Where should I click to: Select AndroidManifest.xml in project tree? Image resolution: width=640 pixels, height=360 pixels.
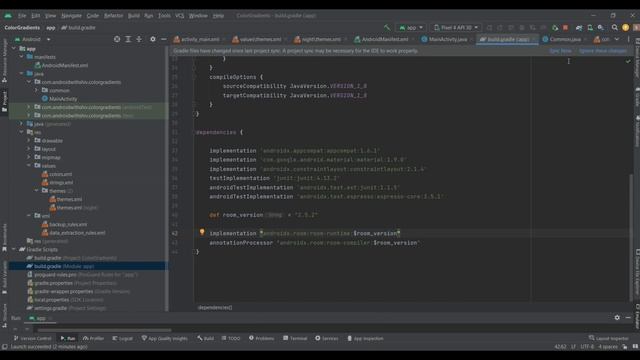[x=61, y=65]
